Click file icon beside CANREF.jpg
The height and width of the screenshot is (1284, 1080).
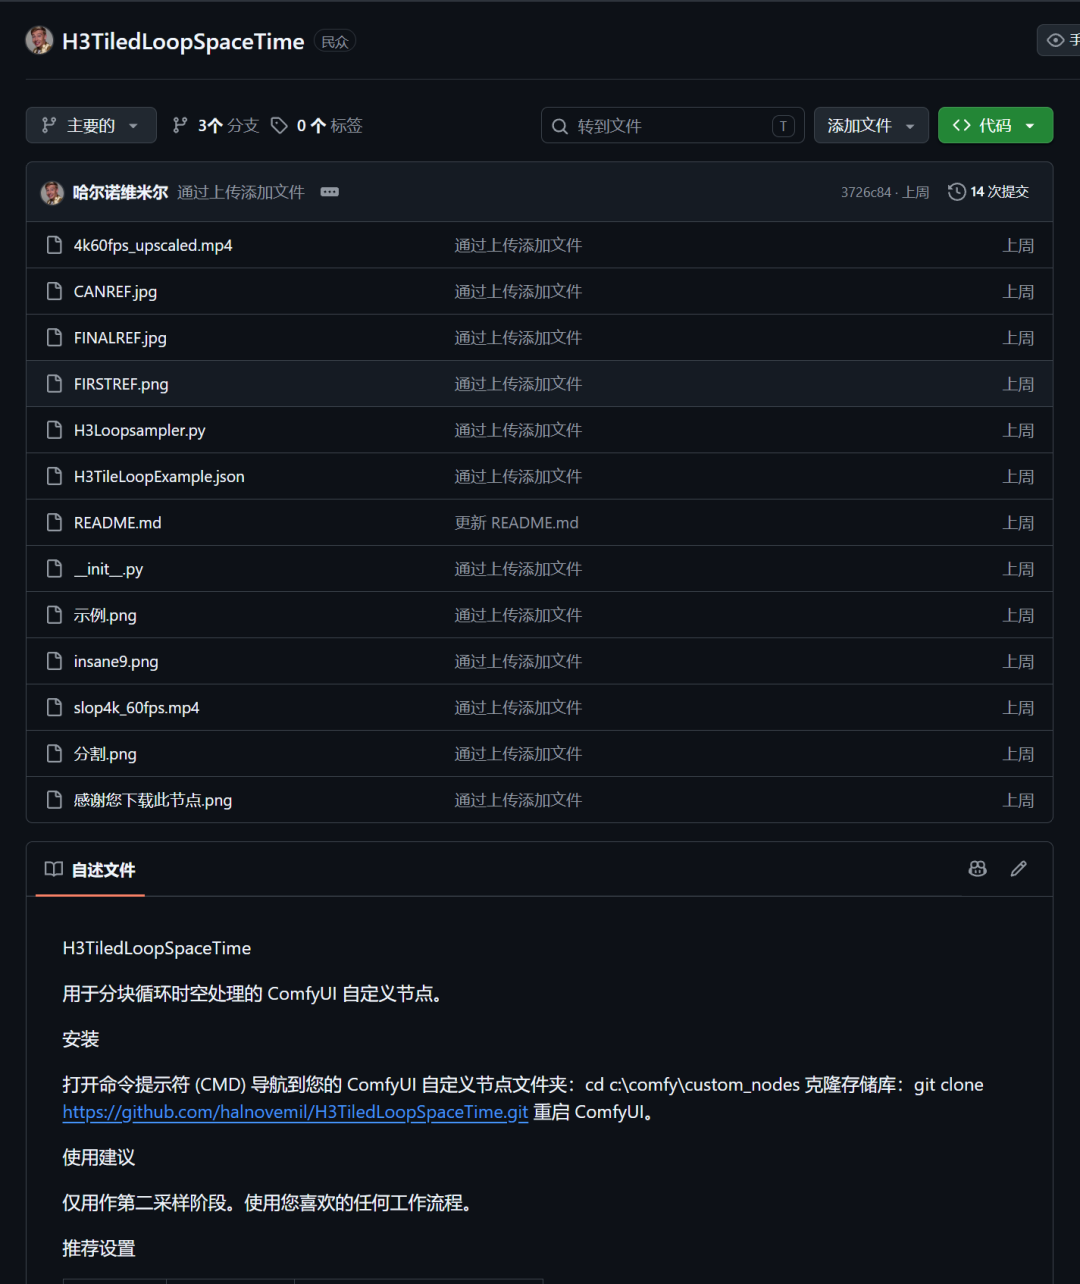point(55,292)
